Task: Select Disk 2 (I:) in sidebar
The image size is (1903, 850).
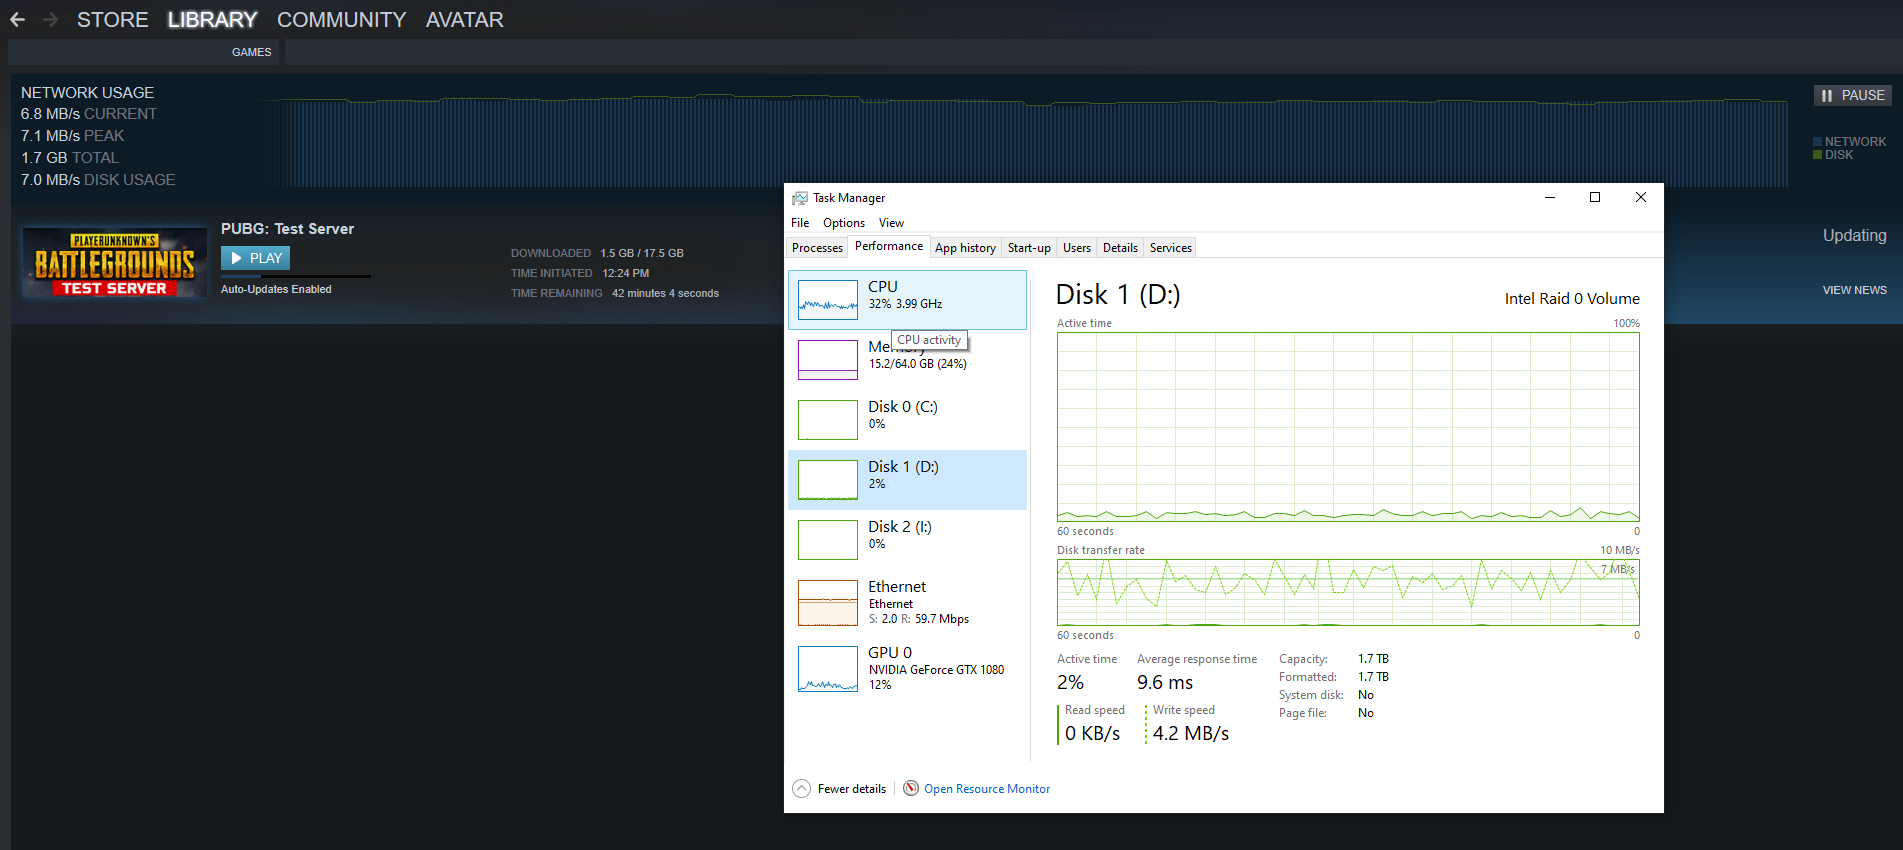Action: 907,540
